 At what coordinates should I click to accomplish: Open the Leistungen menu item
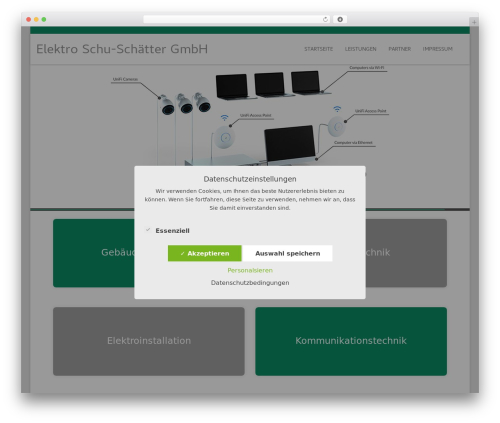click(x=360, y=49)
